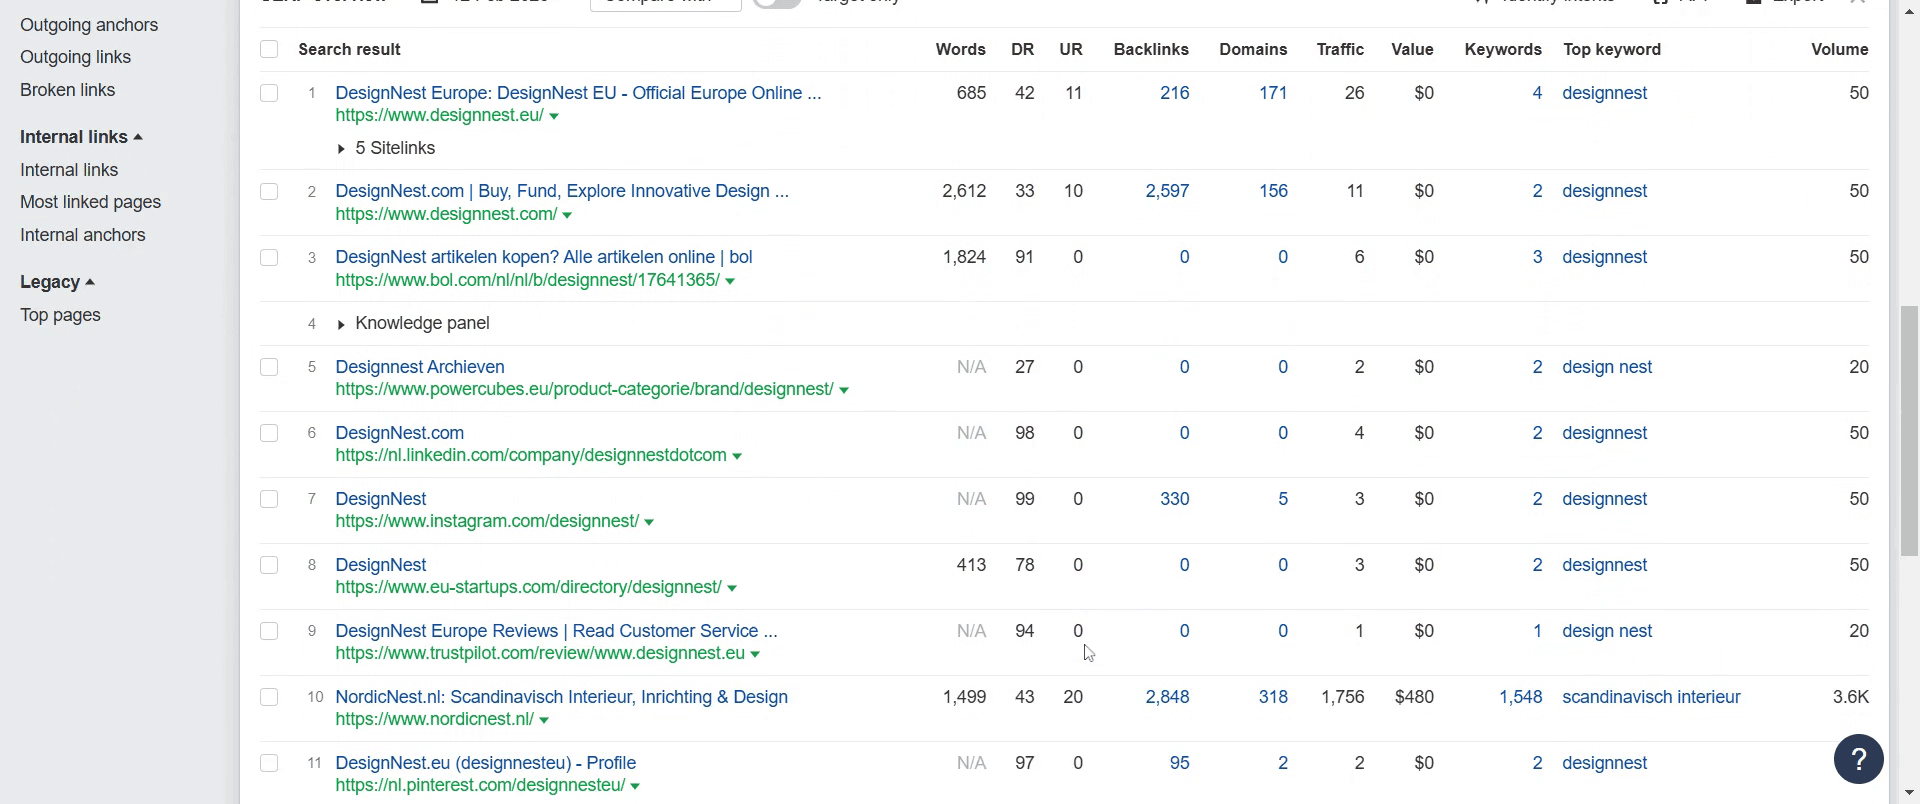Viewport: 1920px width, 804px height.
Task: Click the vertical page scrollbar thumb
Action: tap(1909, 431)
